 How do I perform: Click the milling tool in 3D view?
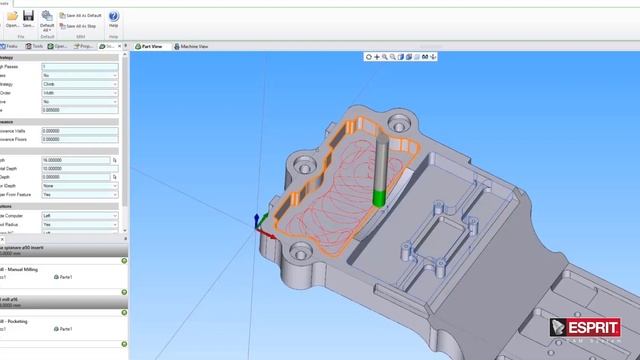point(381,169)
